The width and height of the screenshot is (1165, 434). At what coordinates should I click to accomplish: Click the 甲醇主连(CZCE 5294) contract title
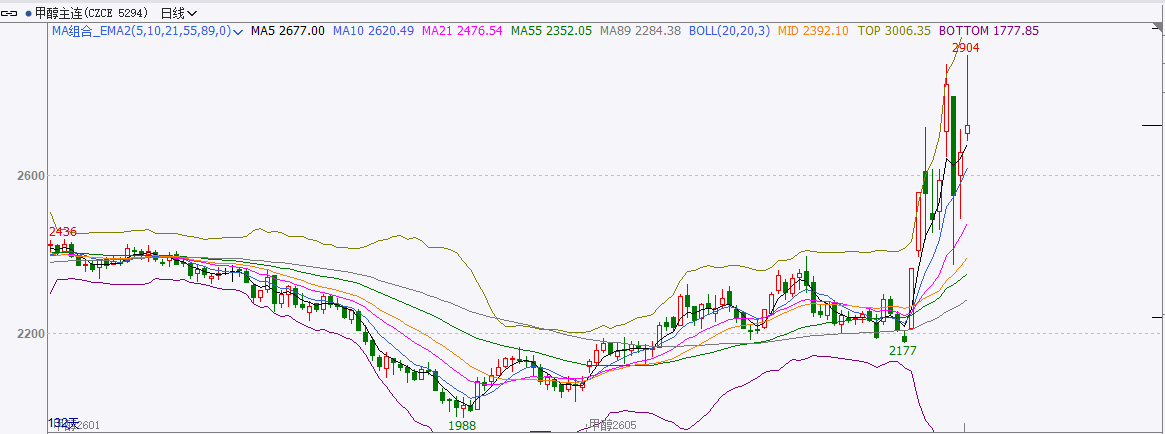tap(91, 13)
